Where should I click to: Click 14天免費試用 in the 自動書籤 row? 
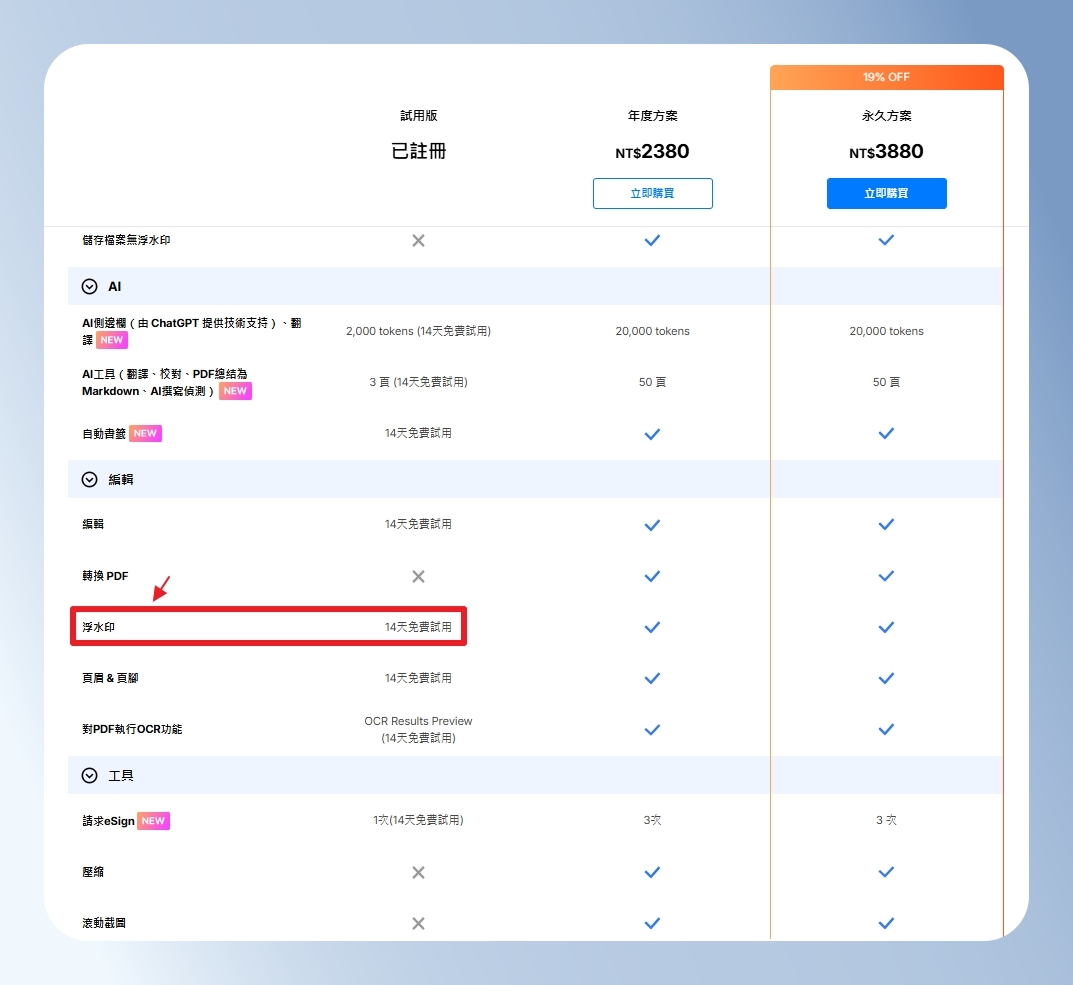(x=418, y=433)
